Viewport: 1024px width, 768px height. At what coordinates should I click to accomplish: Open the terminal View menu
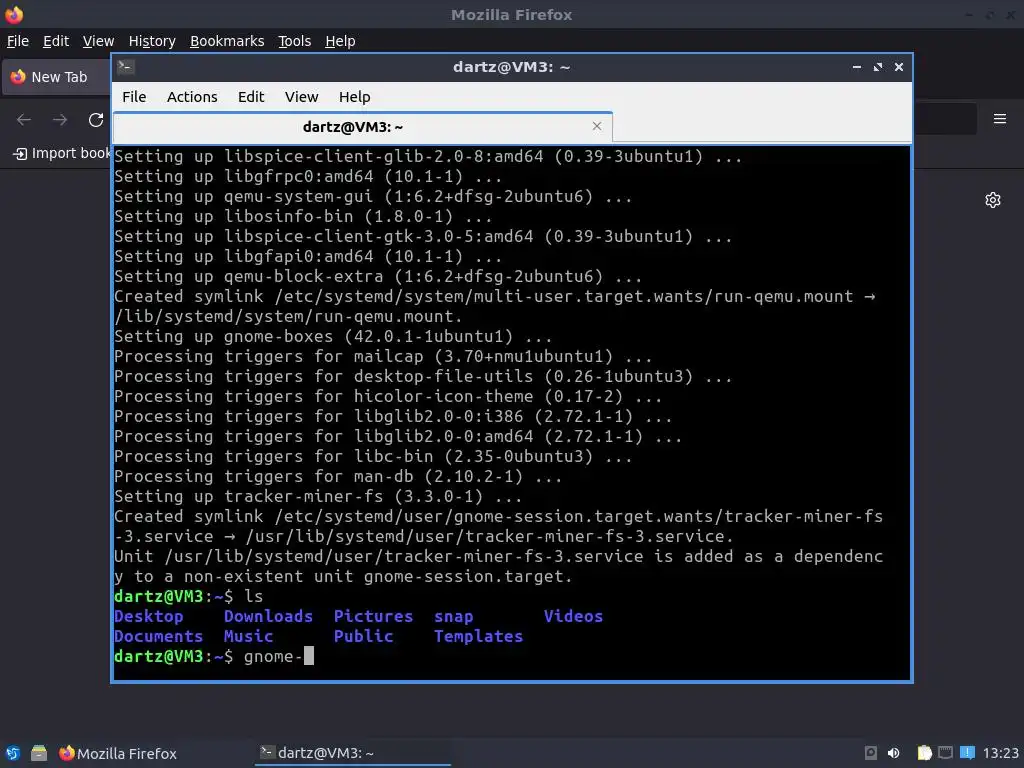click(301, 97)
